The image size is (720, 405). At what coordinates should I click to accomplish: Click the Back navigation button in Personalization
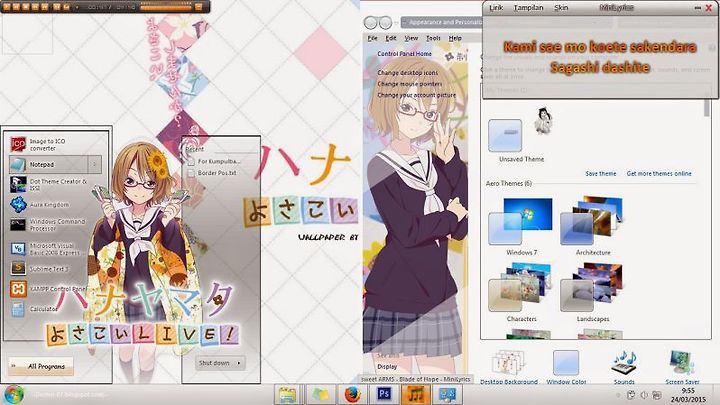[x=371, y=22]
